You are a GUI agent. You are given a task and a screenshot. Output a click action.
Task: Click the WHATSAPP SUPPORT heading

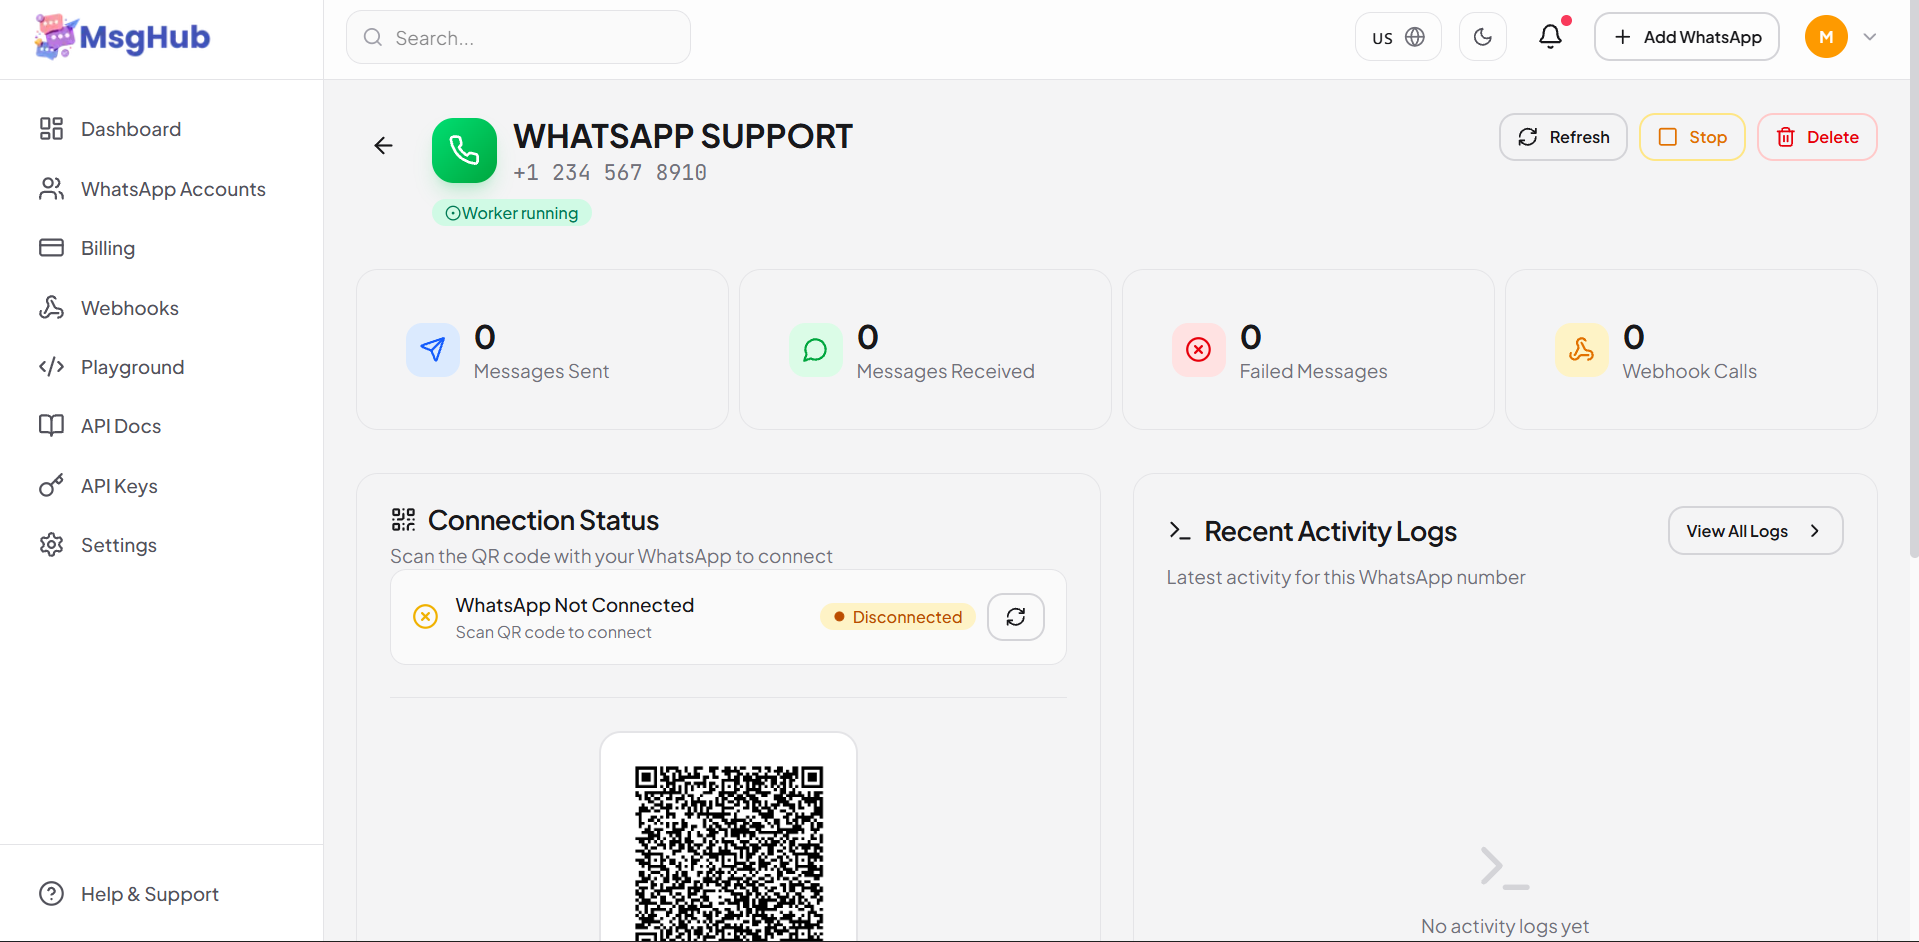pyautogui.click(x=683, y=136)
